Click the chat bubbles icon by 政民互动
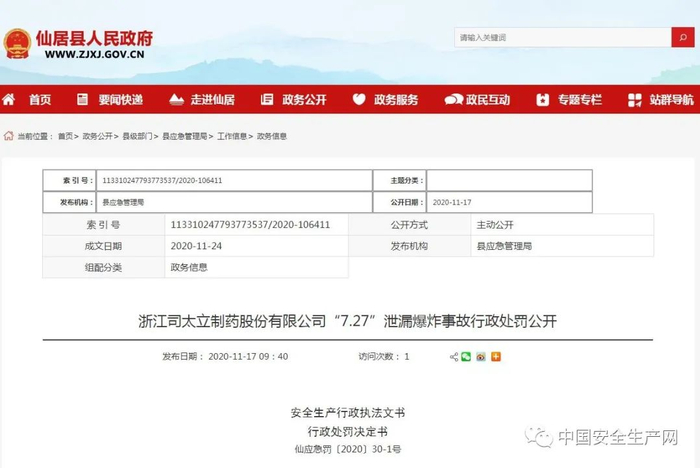This screenshot has height=468, width=700. point(454,100)
